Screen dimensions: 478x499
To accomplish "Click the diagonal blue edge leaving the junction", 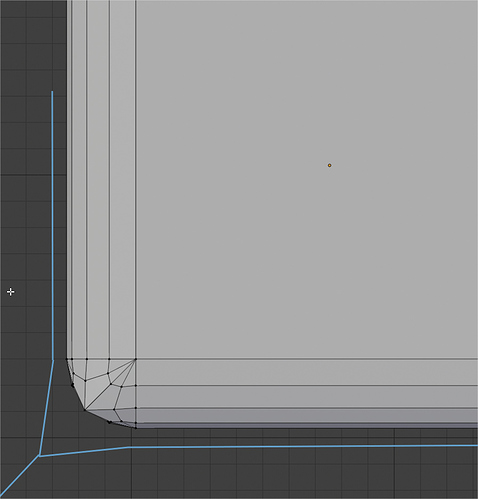I will click(19, 477).
